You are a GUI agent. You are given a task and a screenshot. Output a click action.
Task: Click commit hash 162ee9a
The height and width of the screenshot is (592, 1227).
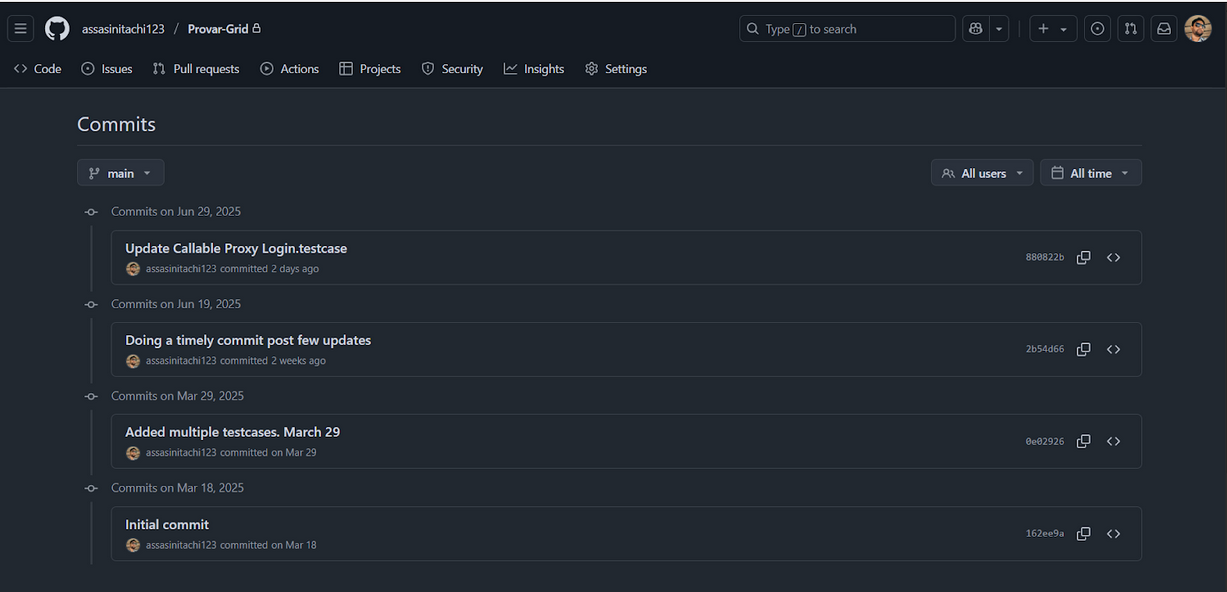1045,534
